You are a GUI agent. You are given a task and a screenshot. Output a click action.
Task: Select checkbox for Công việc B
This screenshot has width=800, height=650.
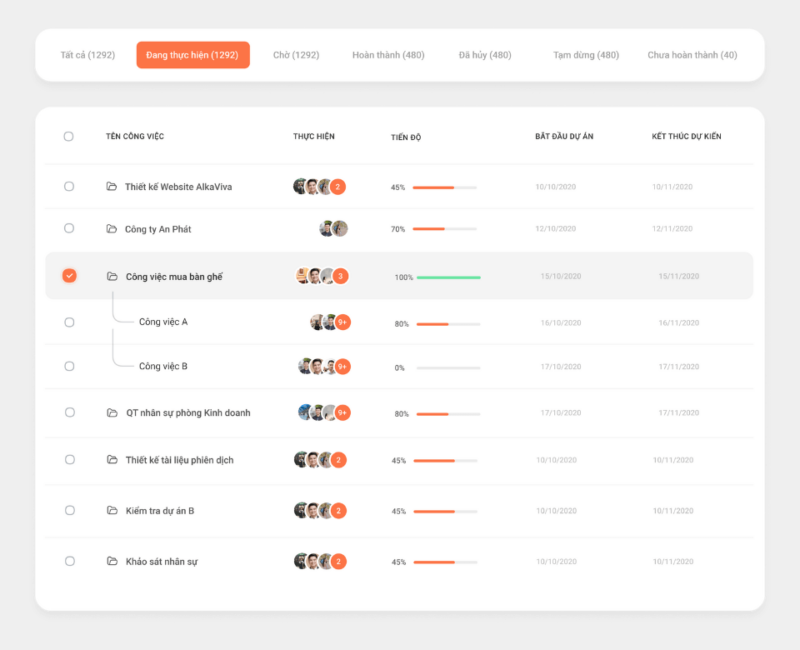(69, 366)
